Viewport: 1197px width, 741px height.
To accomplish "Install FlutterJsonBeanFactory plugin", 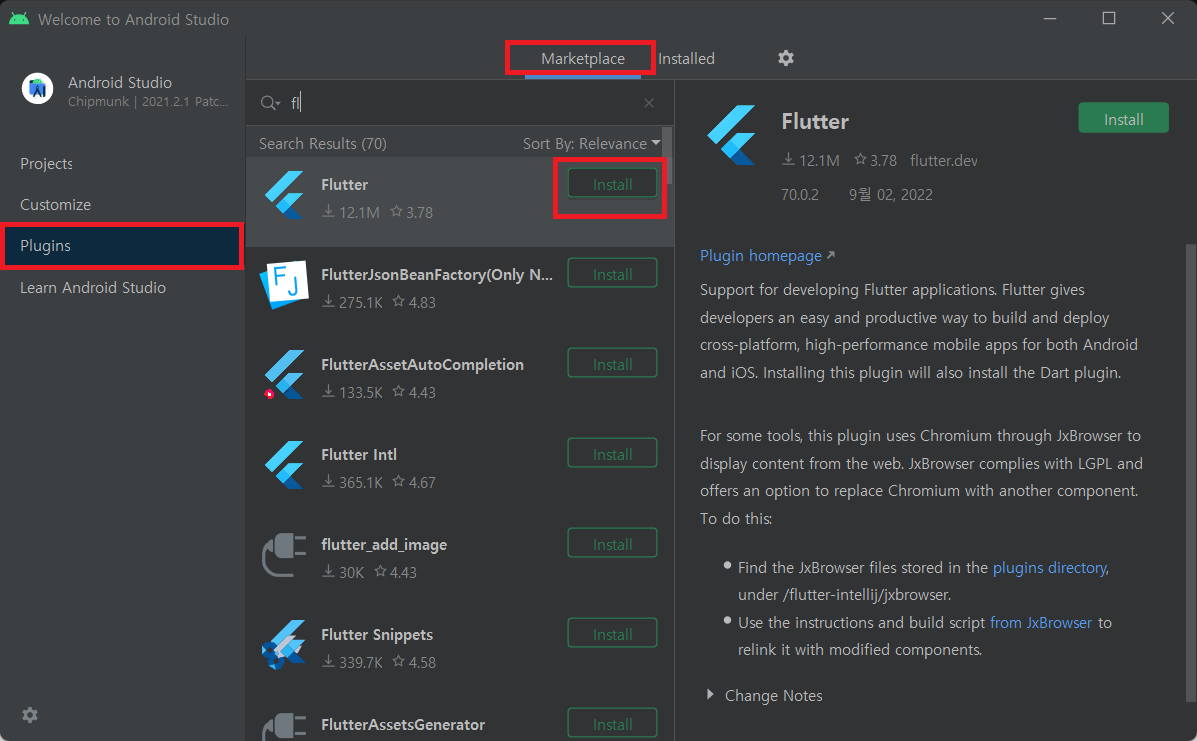I will tap(612, 274).
